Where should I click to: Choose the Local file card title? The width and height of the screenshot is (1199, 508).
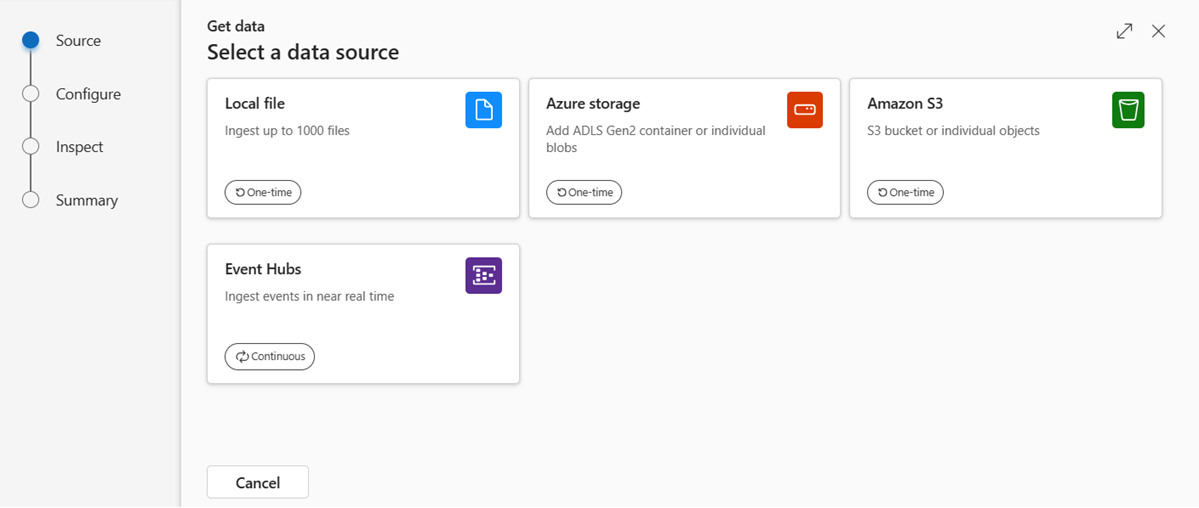[x=255, y=103]
